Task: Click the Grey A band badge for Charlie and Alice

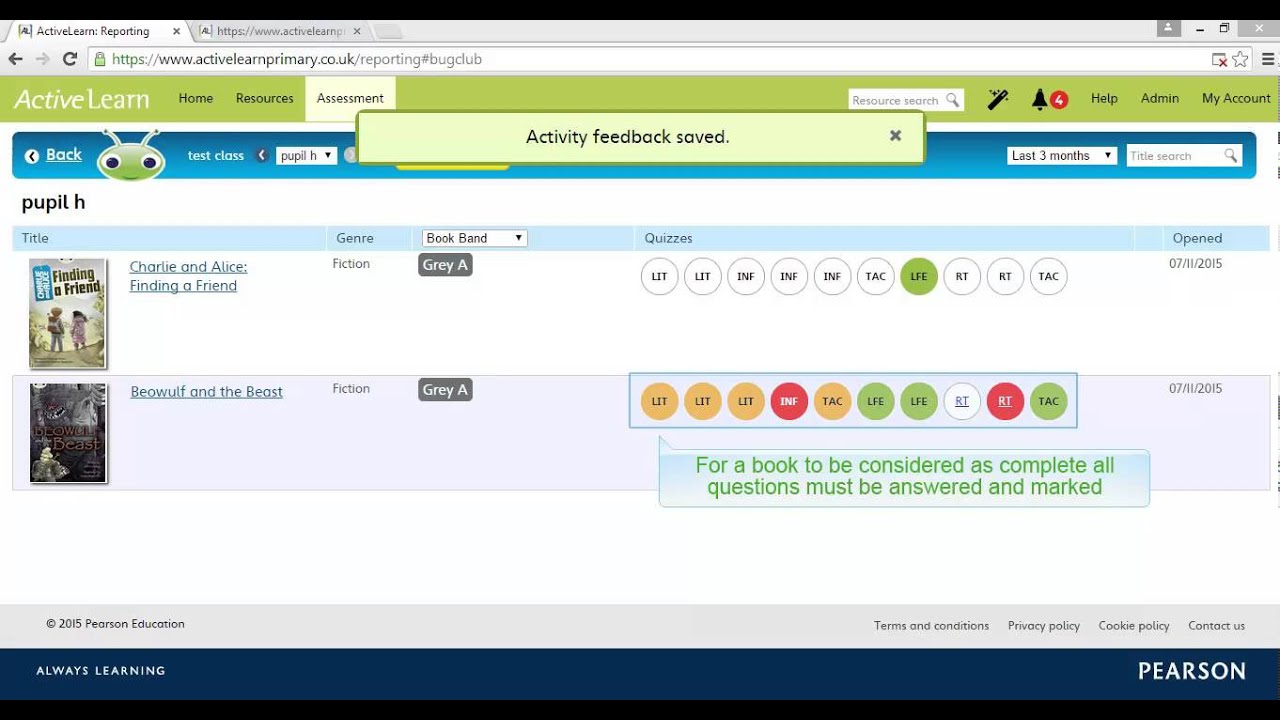Action: click(x=445, y=265)
